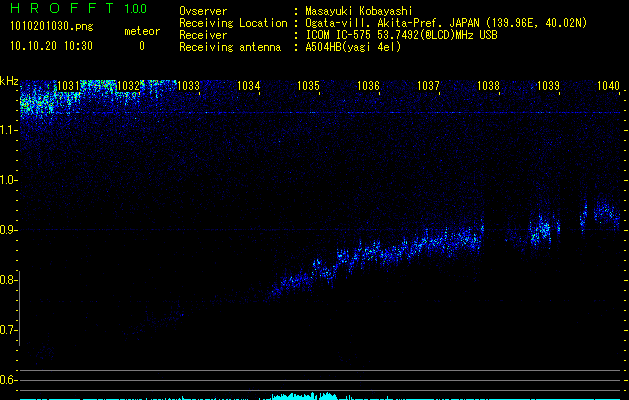Click the 1035 time marker
The height and width of the screenshot is (400, 629).
pos(308,85)
